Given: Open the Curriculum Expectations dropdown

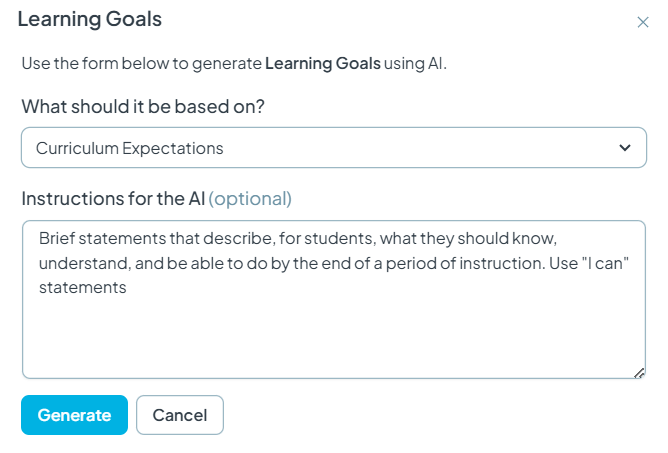Looking at the screenshot, I should [x=334, y=147].
